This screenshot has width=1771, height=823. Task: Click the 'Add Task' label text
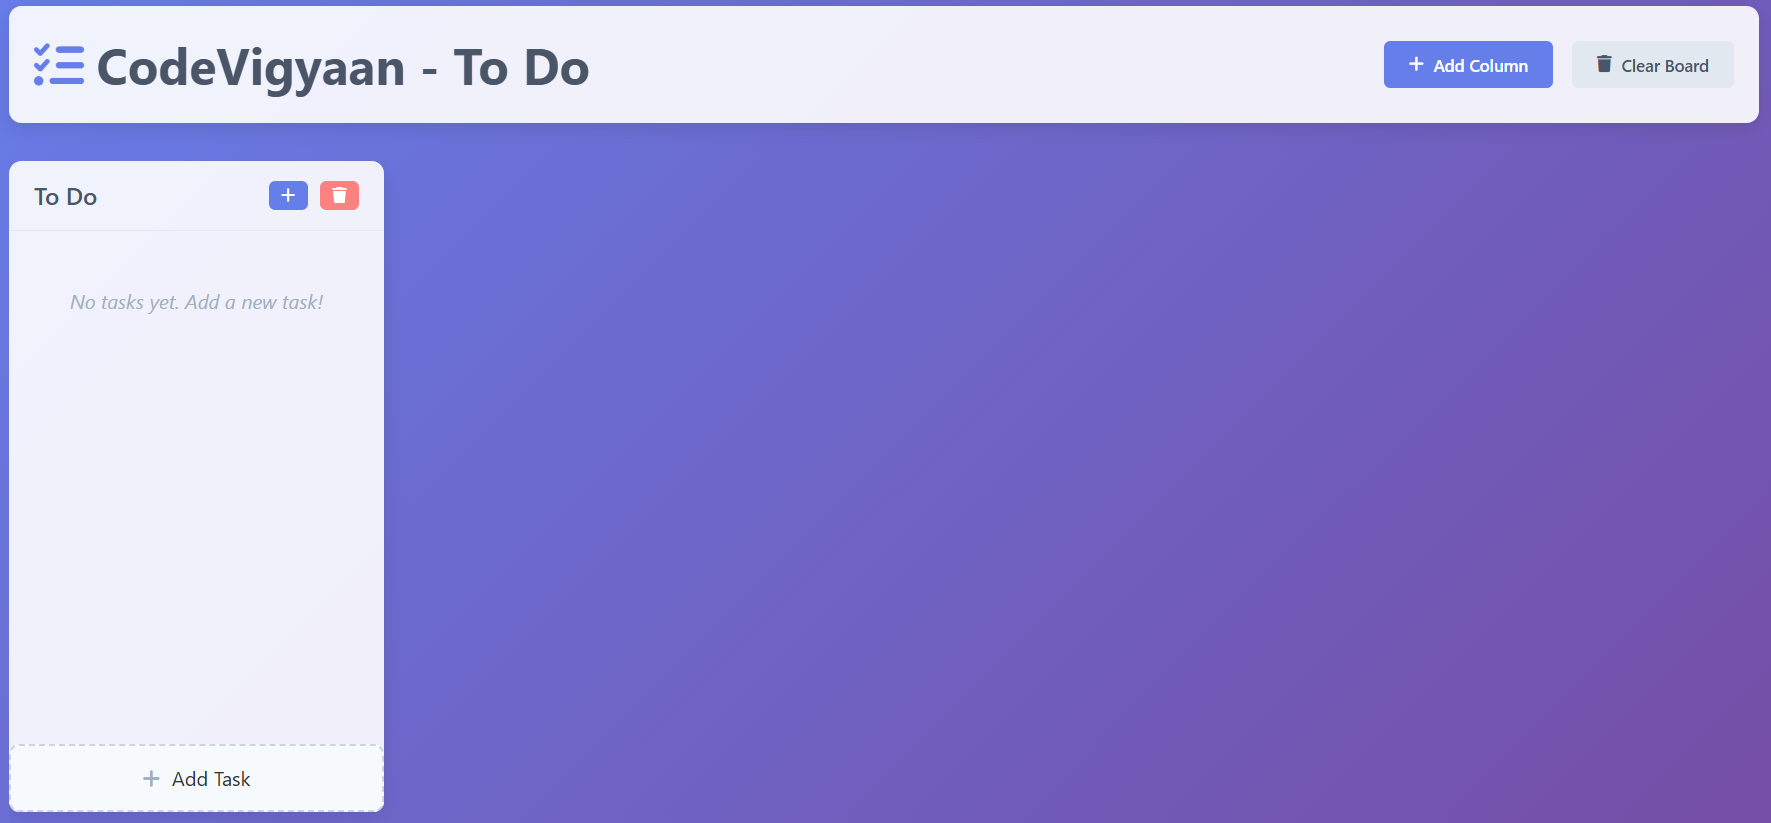tap(211, 779)
